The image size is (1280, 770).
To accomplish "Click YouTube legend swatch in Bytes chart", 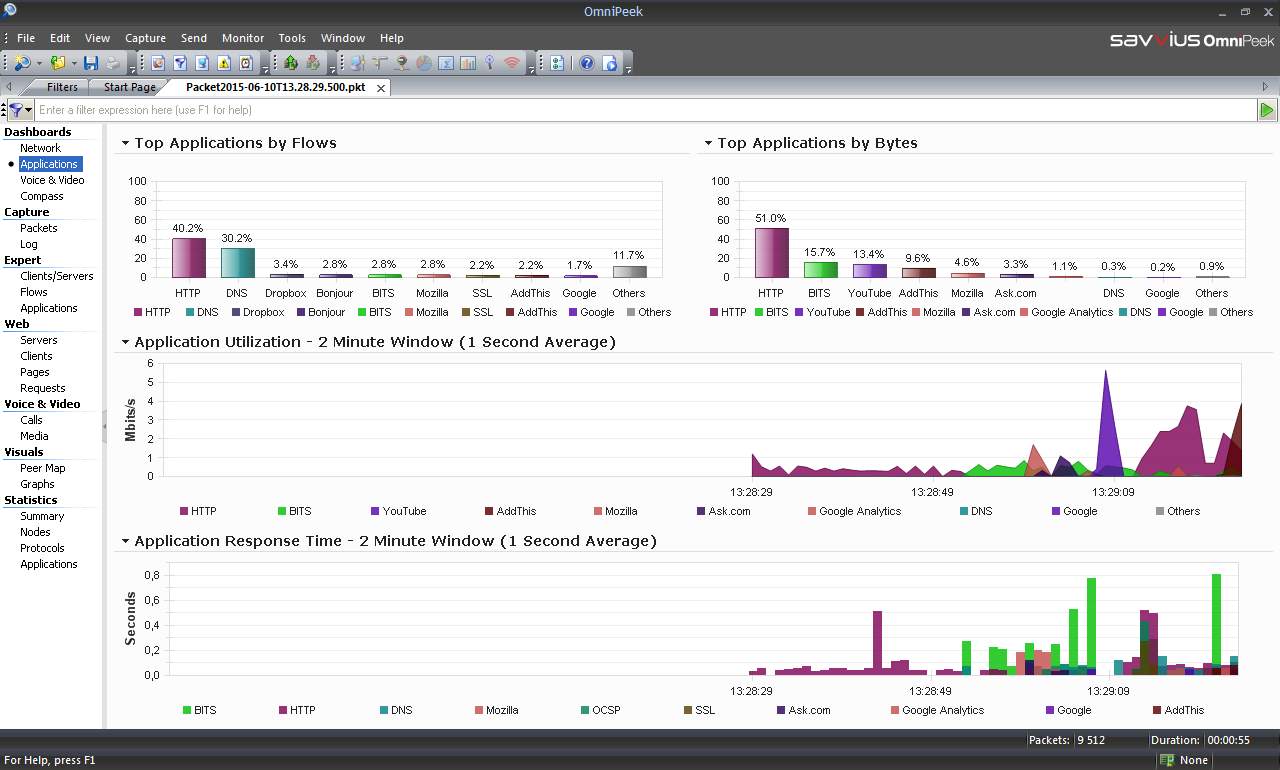I will pyautogui.click(x=799, y=312).
